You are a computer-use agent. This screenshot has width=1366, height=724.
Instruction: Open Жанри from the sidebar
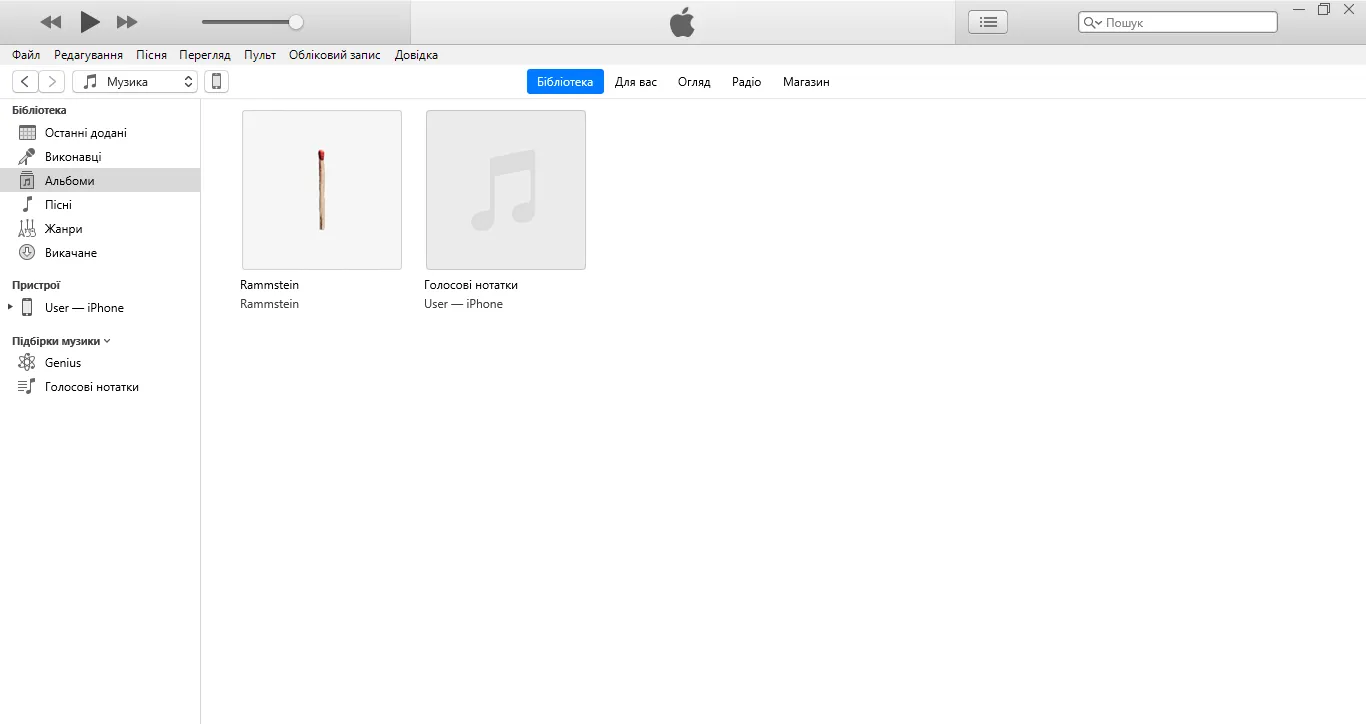(x=63, y=229)
